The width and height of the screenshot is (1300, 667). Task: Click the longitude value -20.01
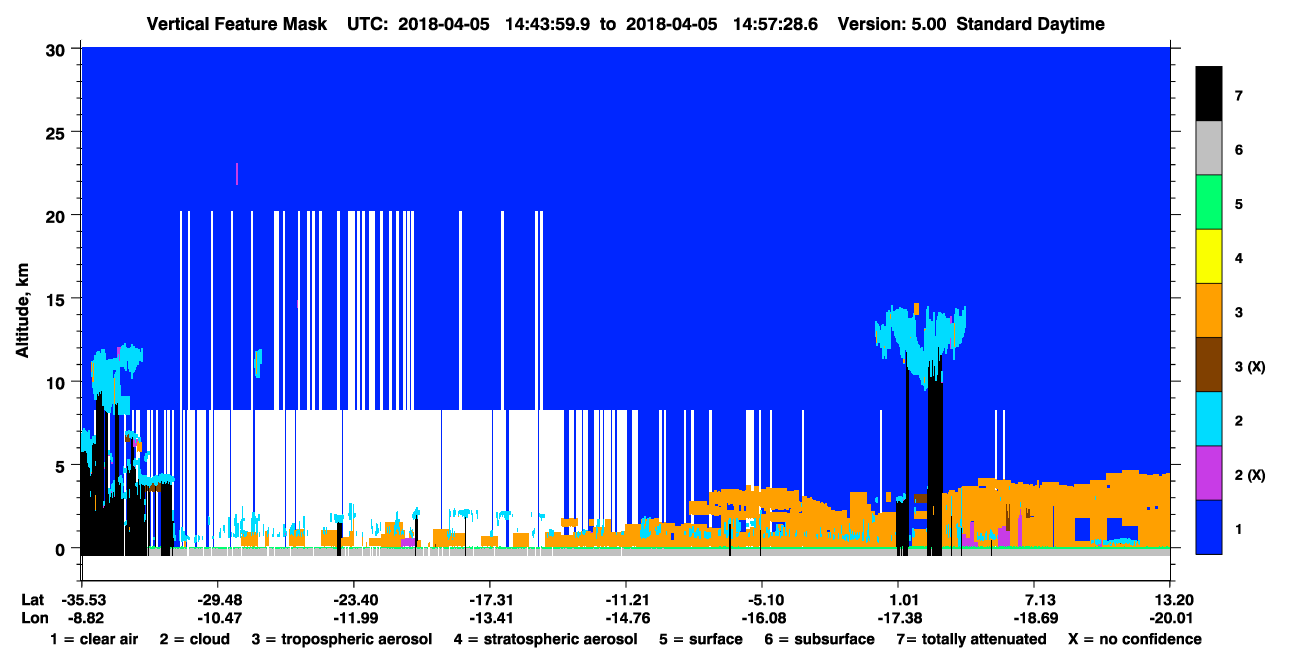pos(1170,617)
